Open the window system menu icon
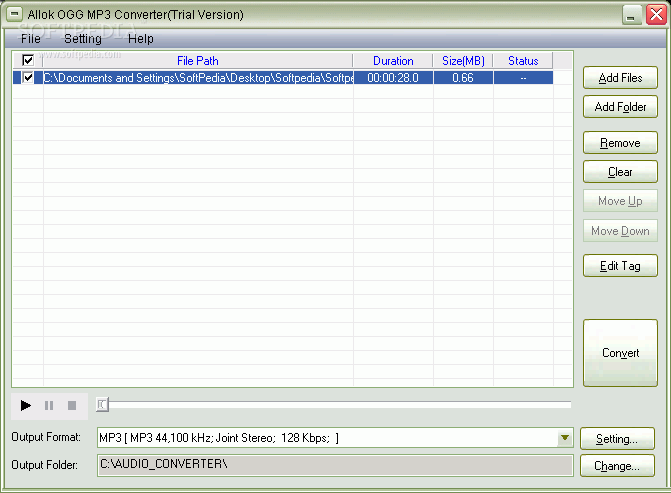671x493 pixels. point(14,14)
